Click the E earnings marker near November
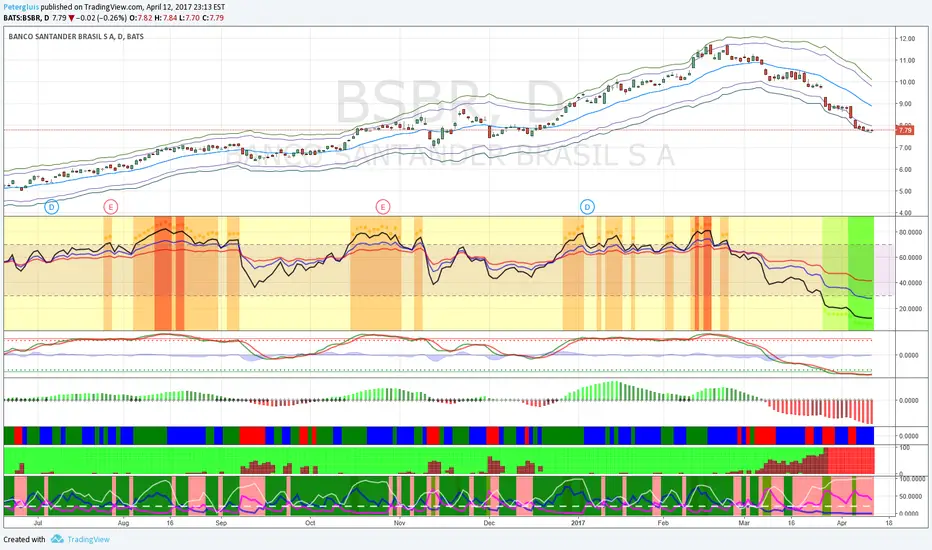Image resolution: width=932 pixels, height=550 pixels. click(x=383, y=207)
